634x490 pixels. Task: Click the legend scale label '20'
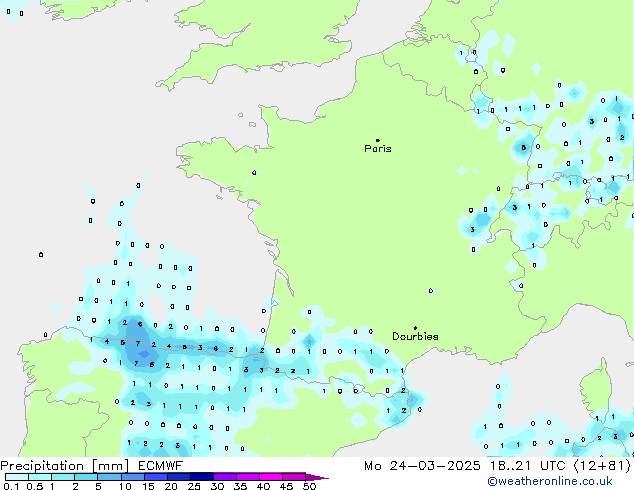(171, 486)
